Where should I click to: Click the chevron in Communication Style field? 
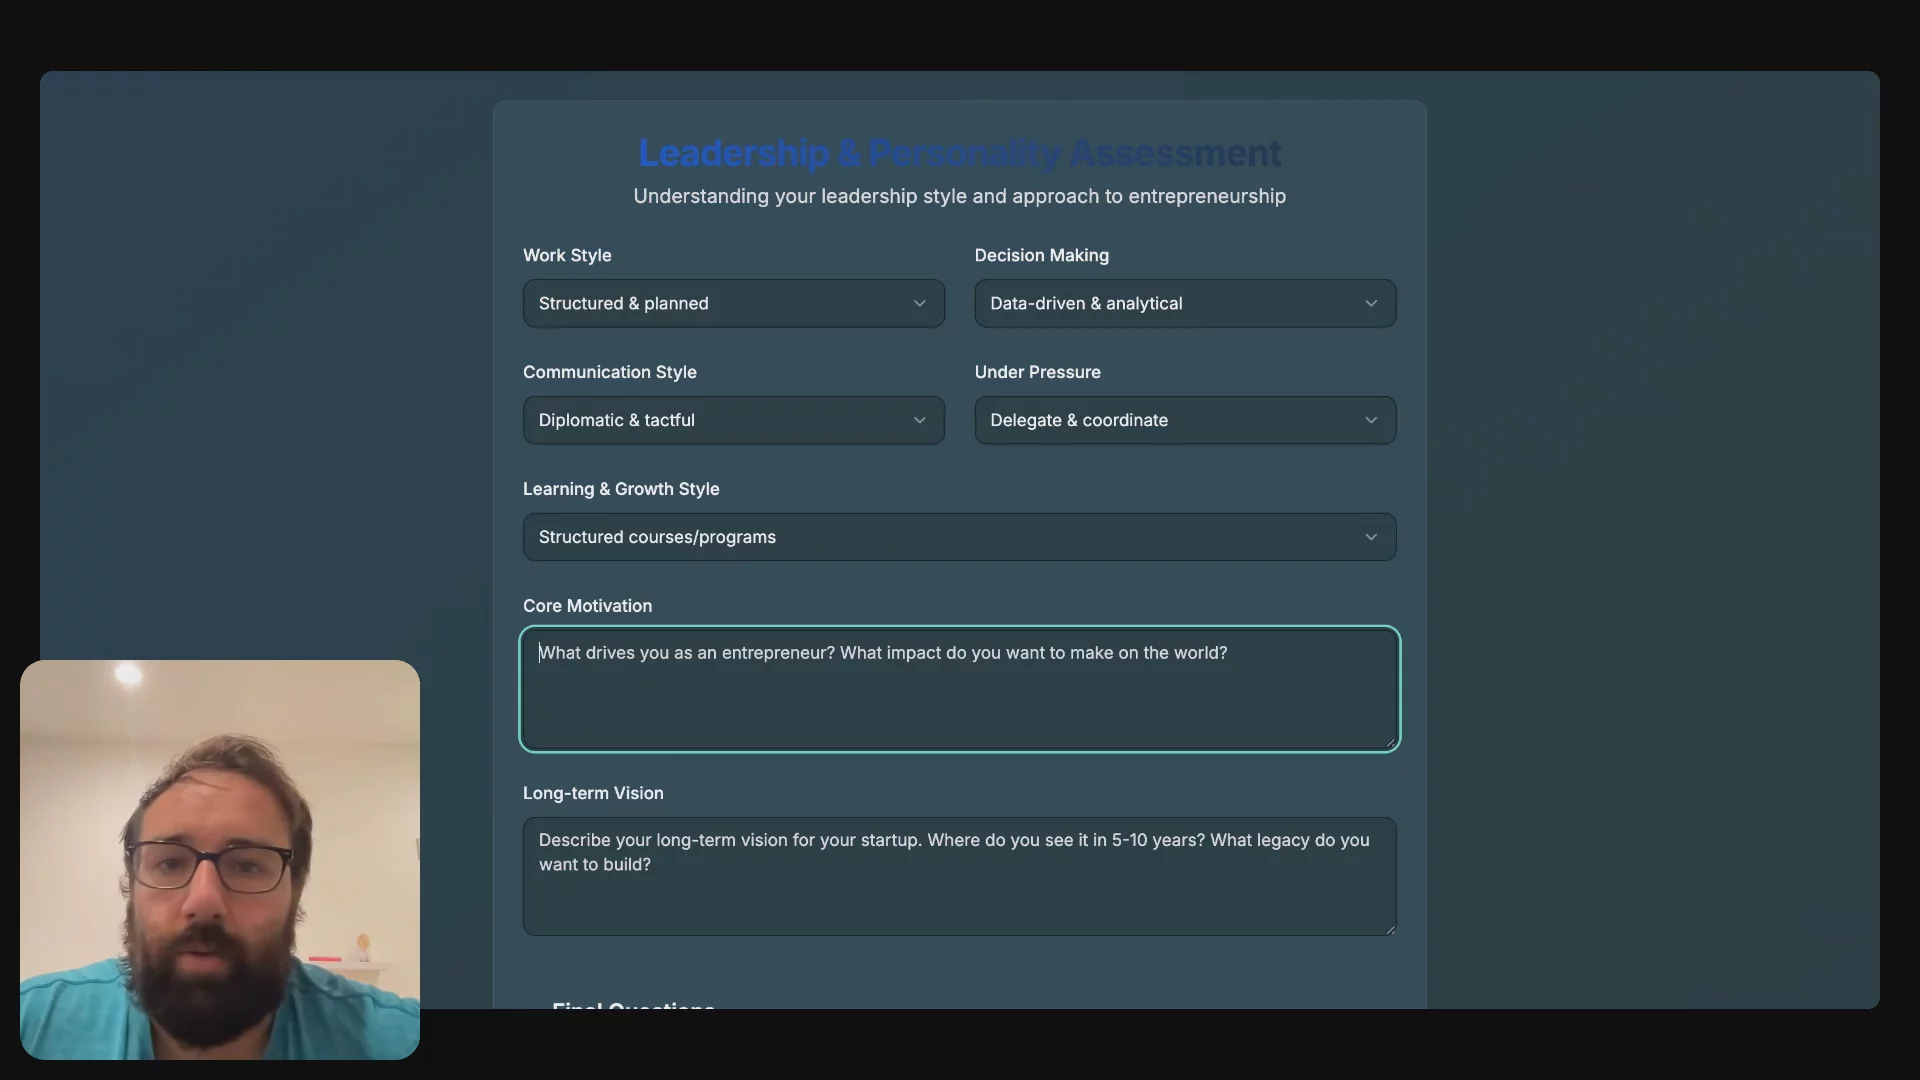point(919,421)
